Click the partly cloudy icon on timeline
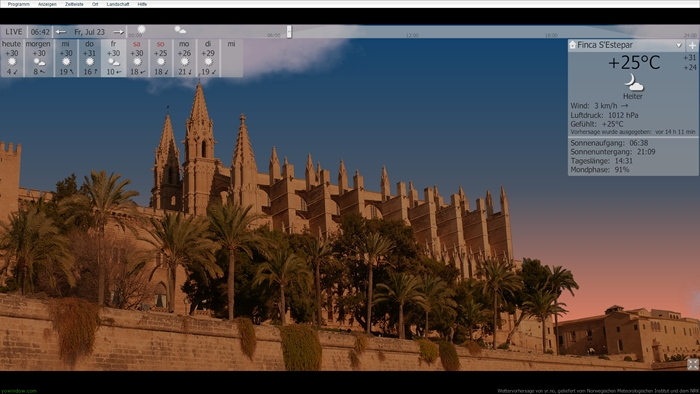 coord(180,29)
